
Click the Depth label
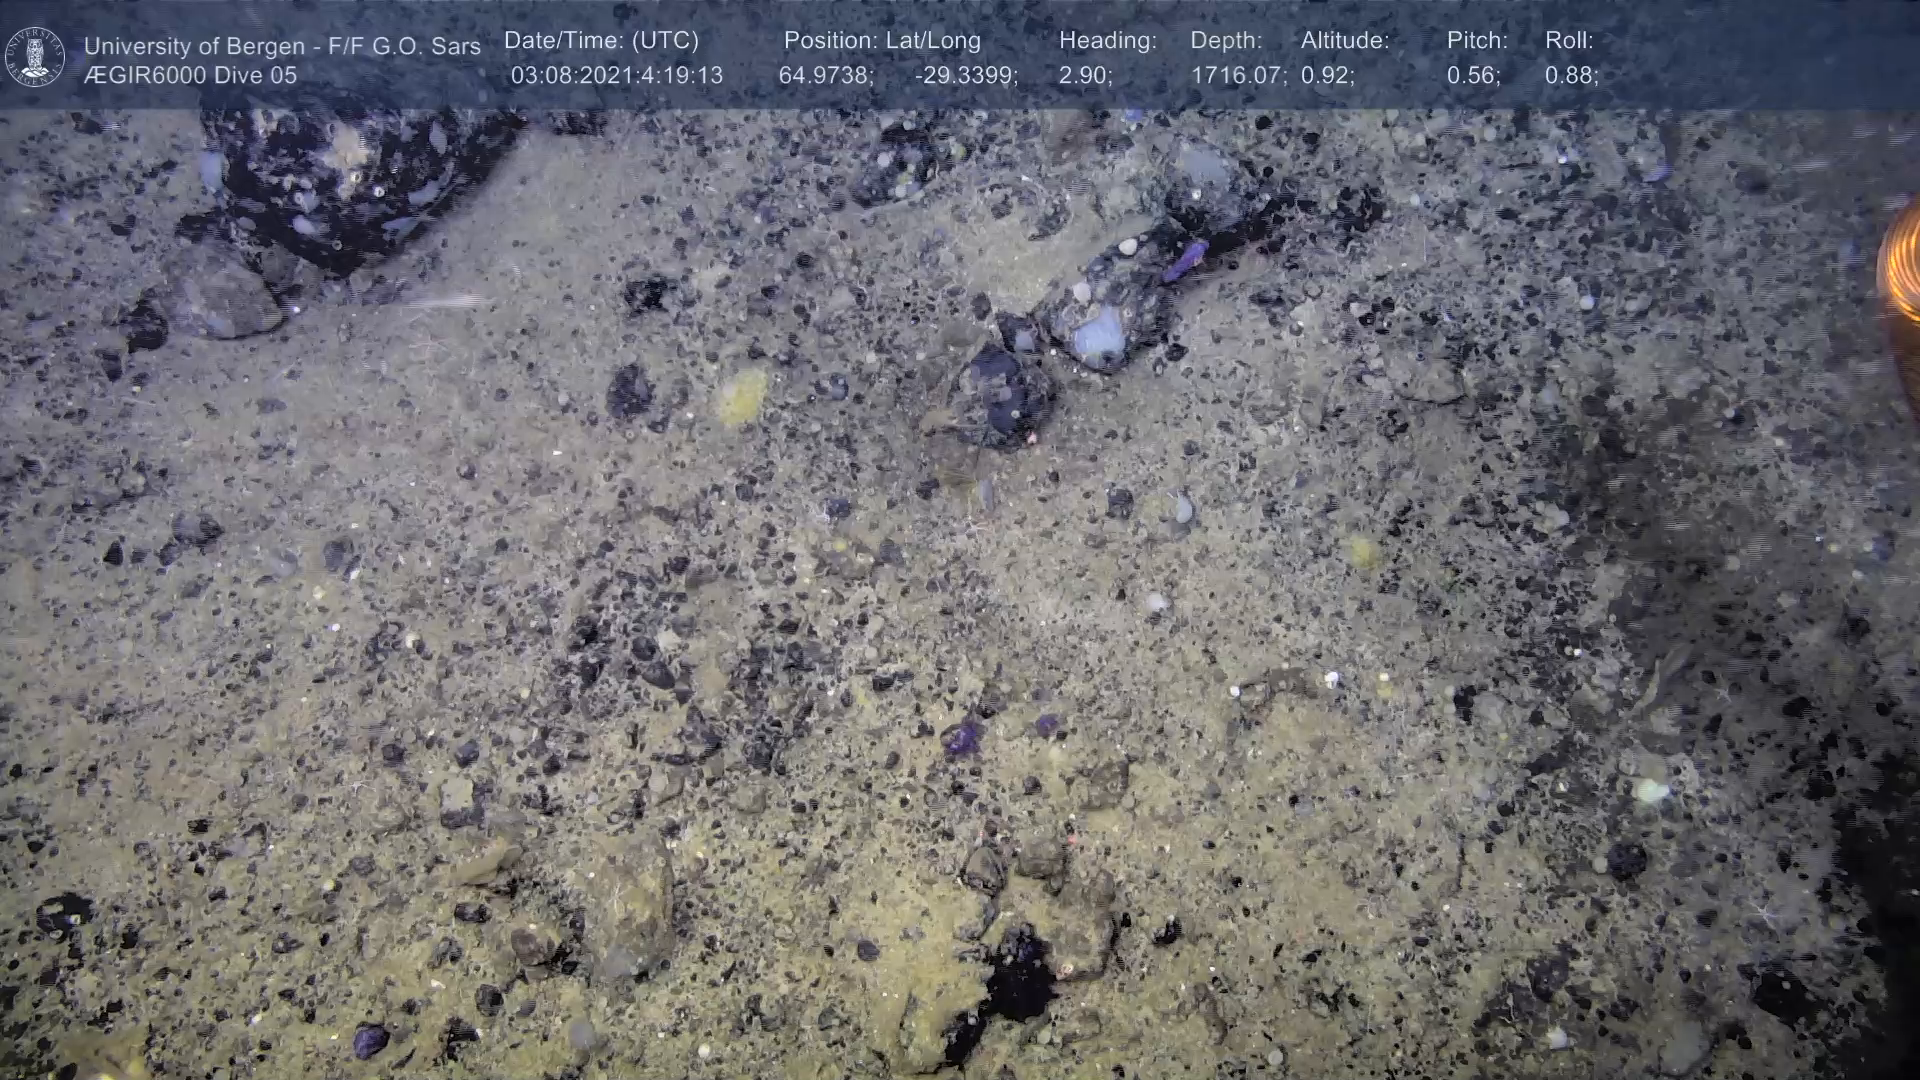click(x=1226, y=41)
